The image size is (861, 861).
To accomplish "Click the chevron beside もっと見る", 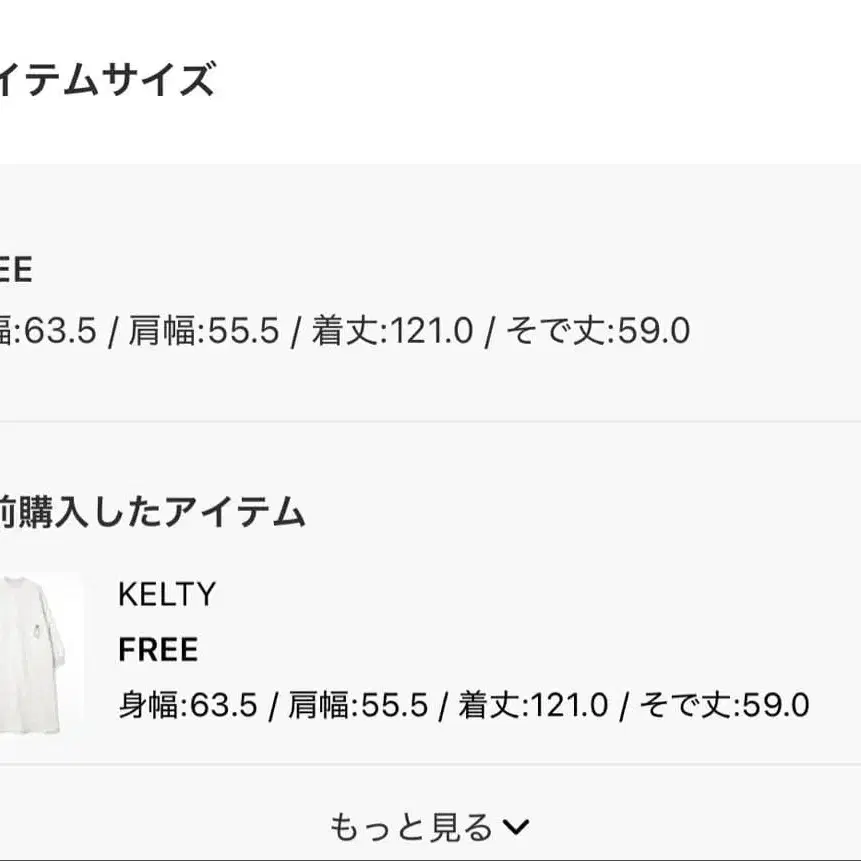I will click(516, 827).
